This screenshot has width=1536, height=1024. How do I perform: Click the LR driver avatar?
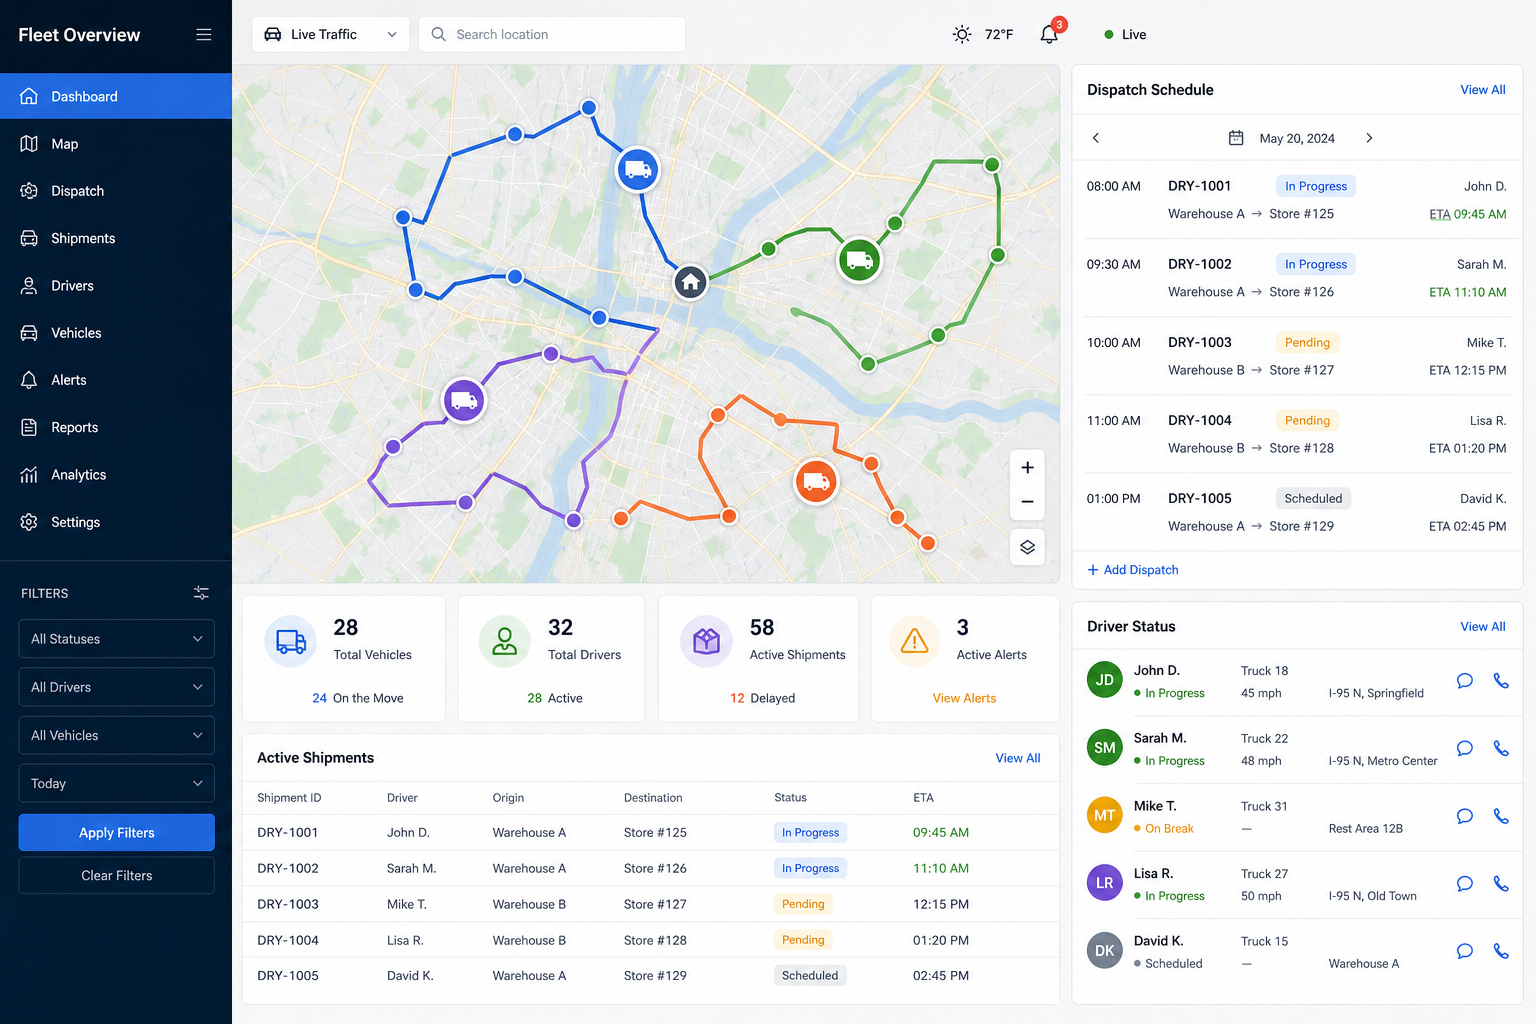click(1104, 883)
